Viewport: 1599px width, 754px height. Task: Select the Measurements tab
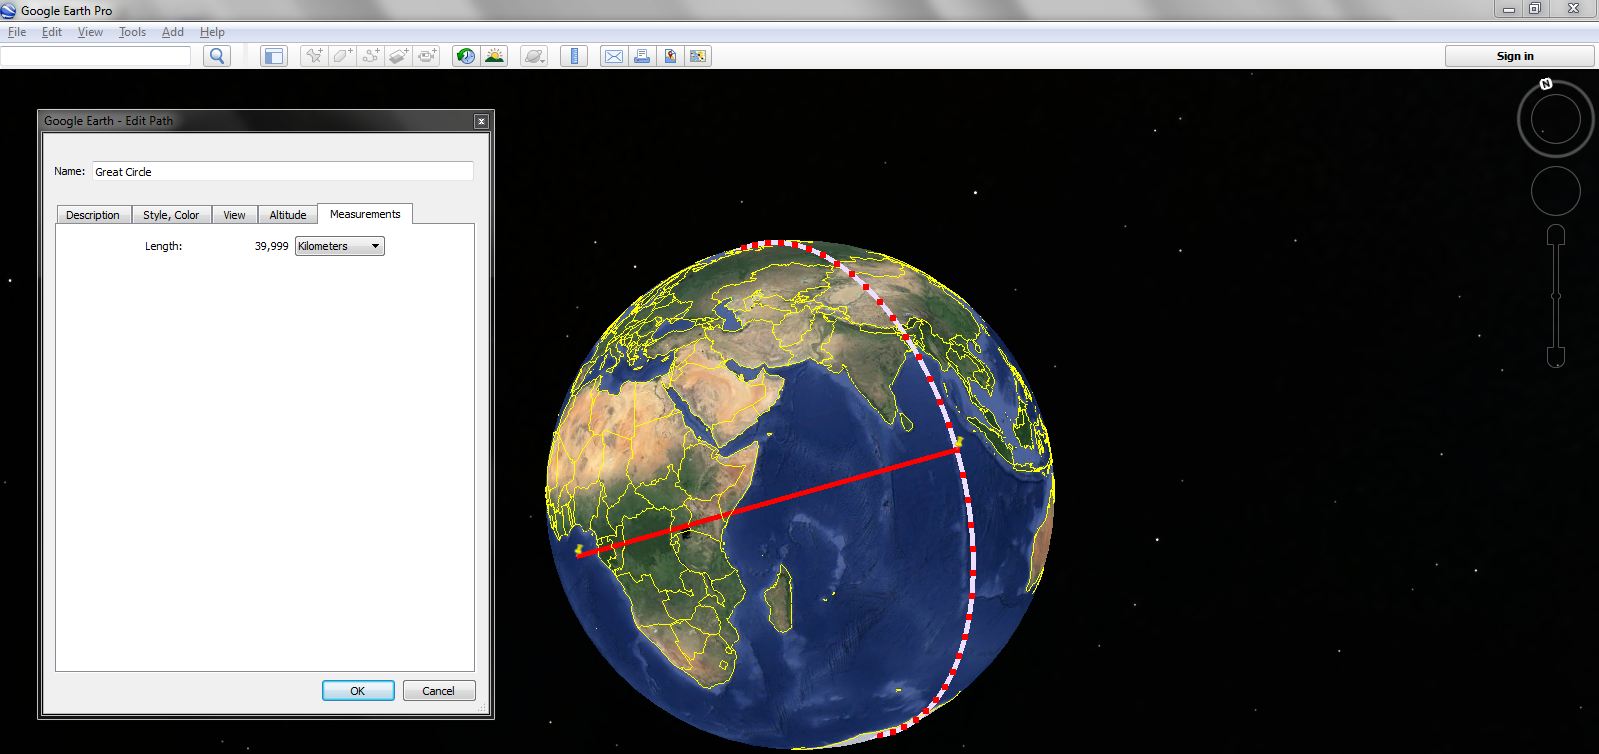pyautogui.click(x=365, y=214)
